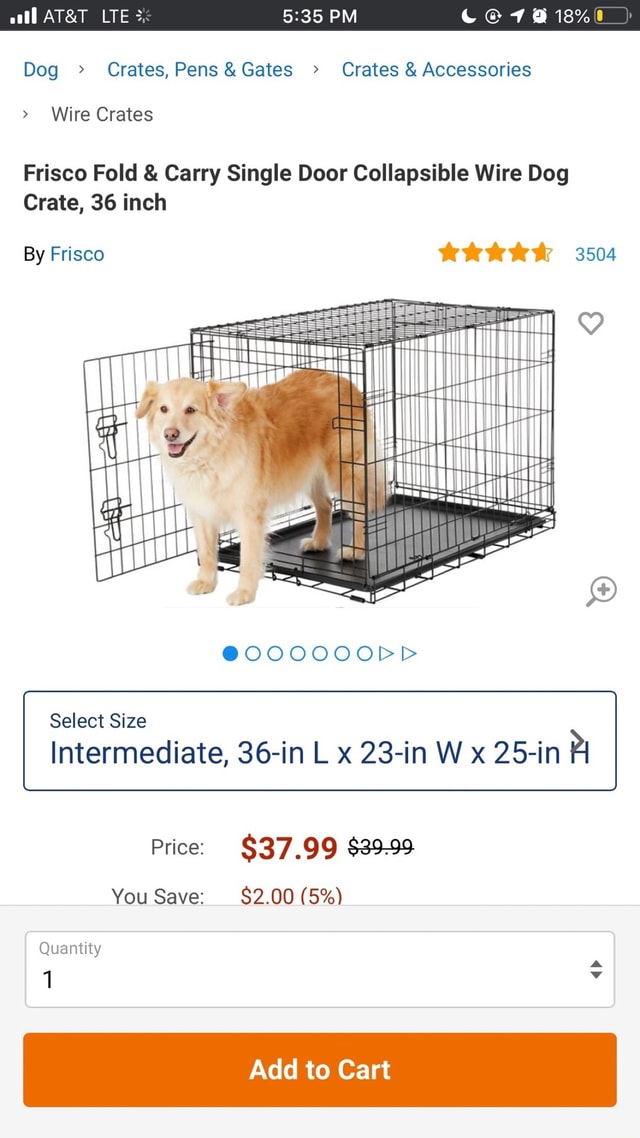Image resolution: width=640 pixels, height=1138 pixels.
Task: Tap the dog crate product photo
Action: coord(320,450)
